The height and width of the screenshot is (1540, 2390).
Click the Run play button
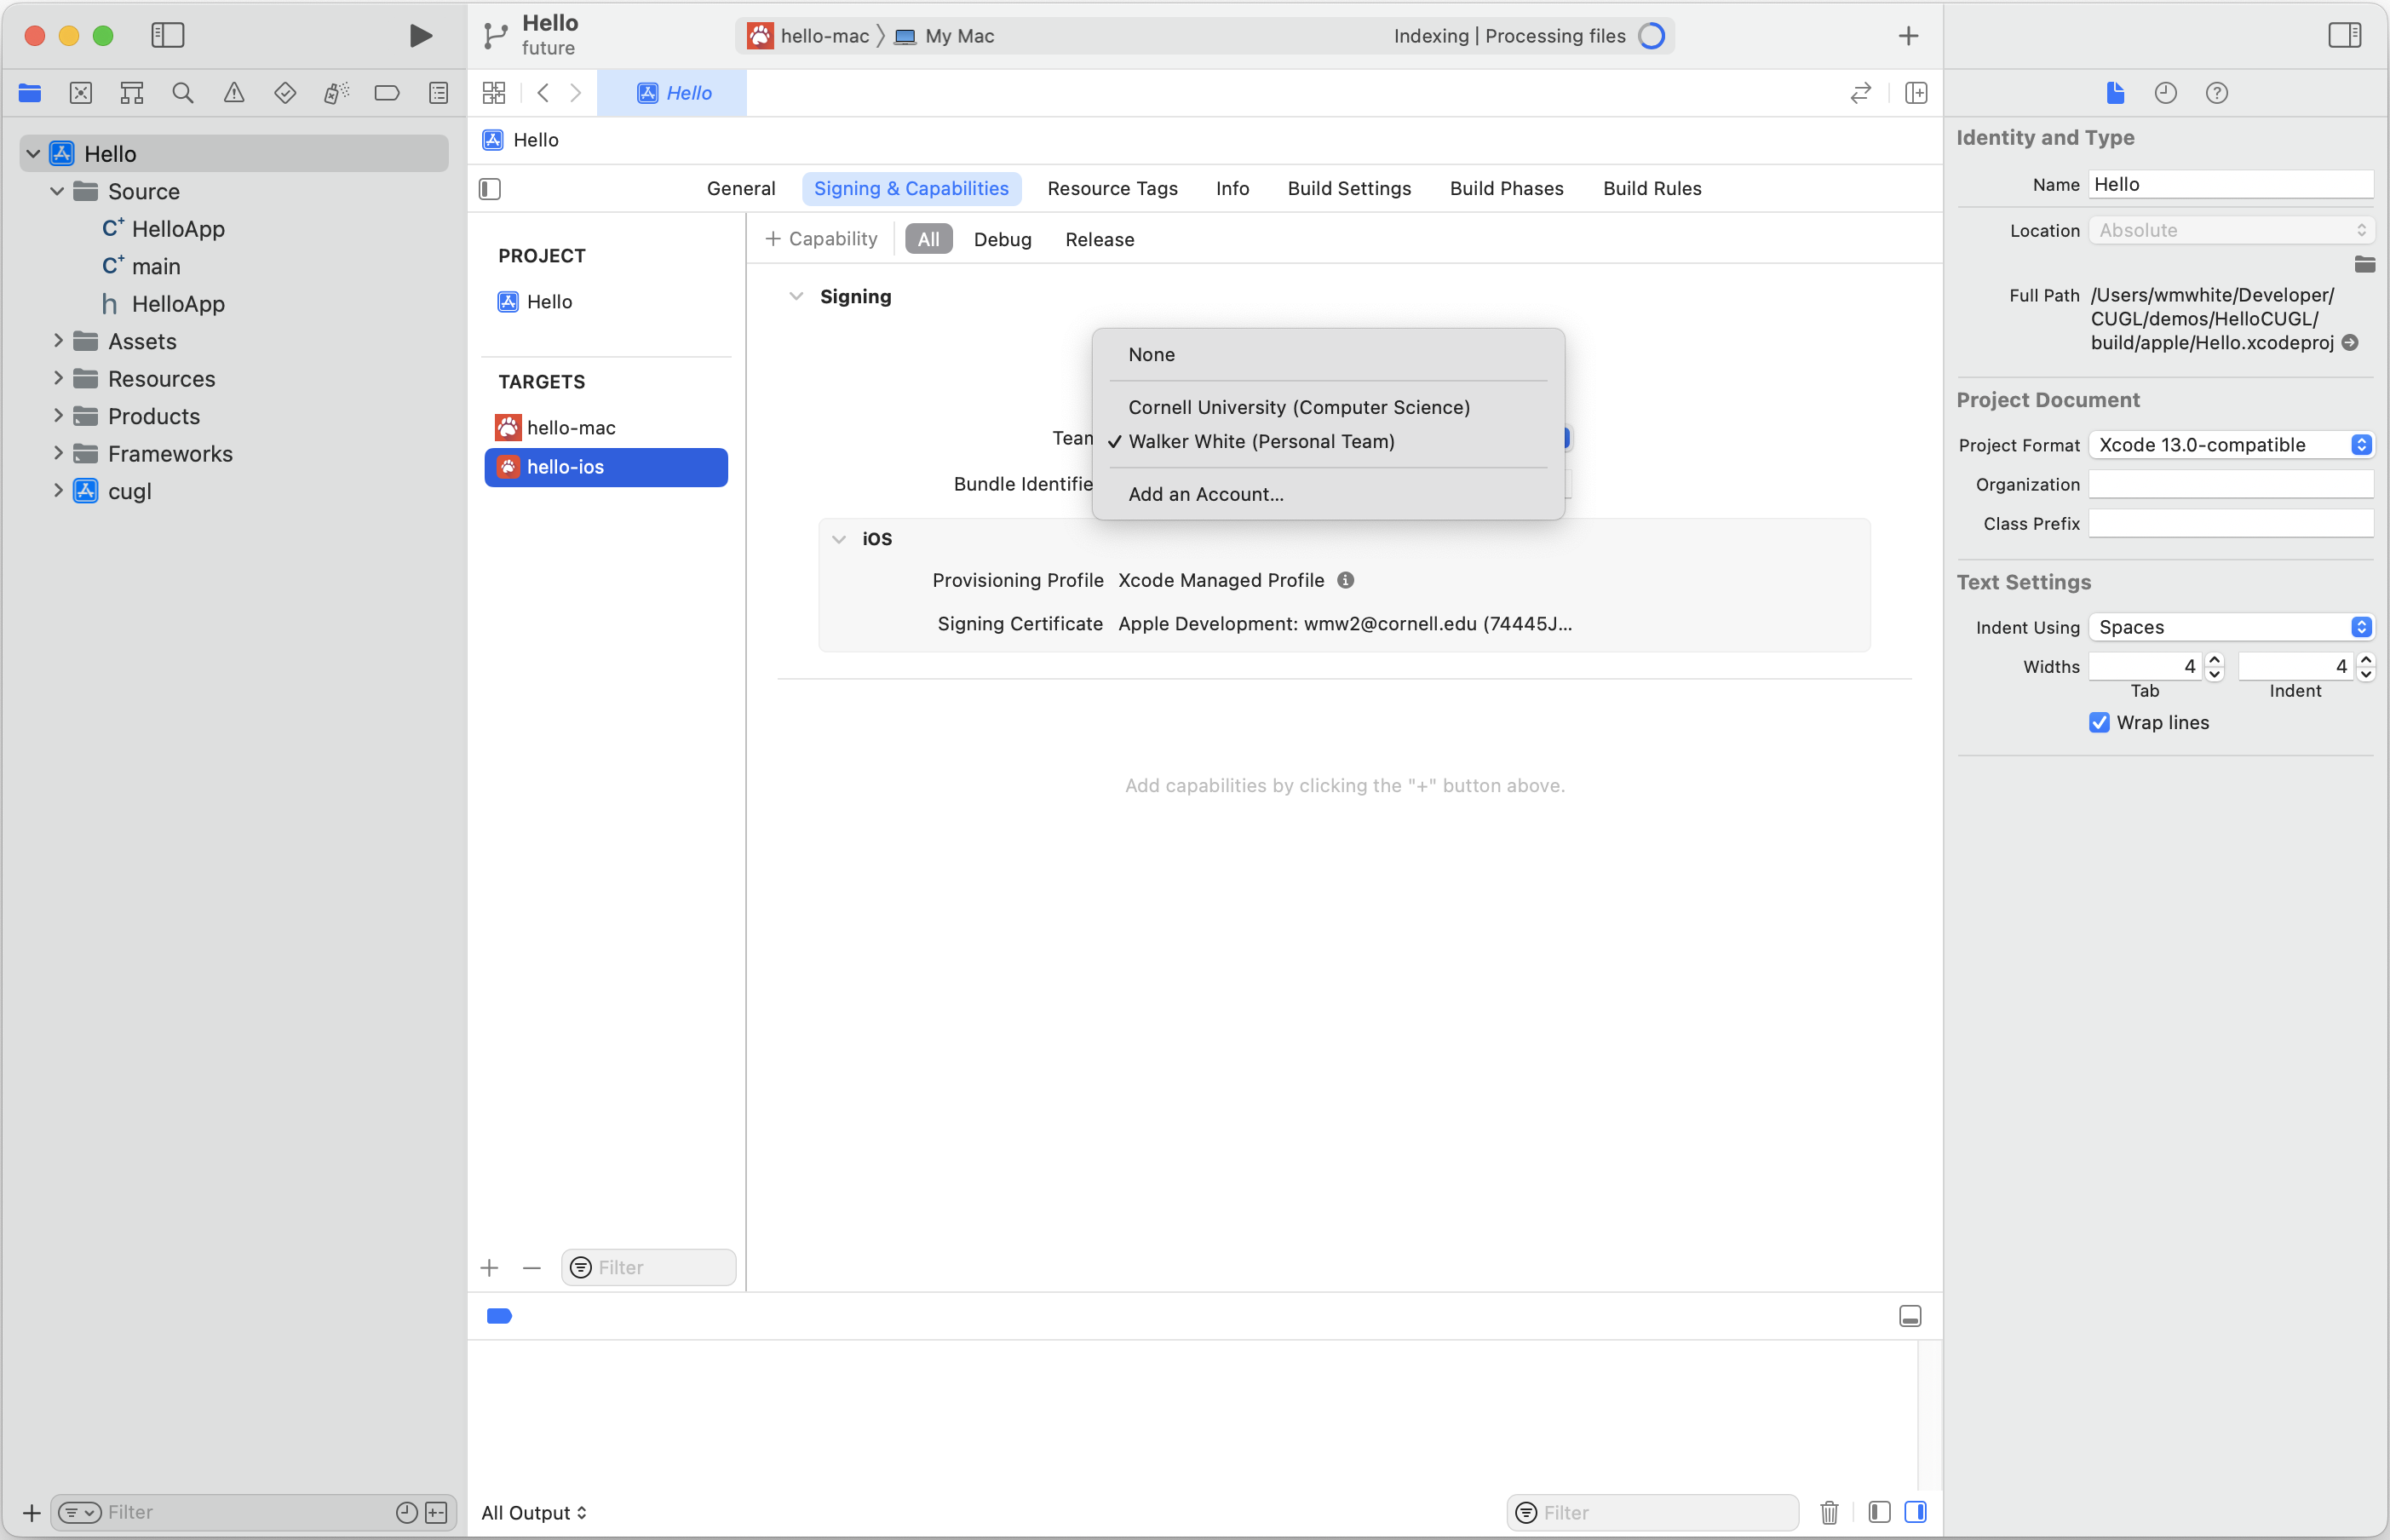click(420, 36)
